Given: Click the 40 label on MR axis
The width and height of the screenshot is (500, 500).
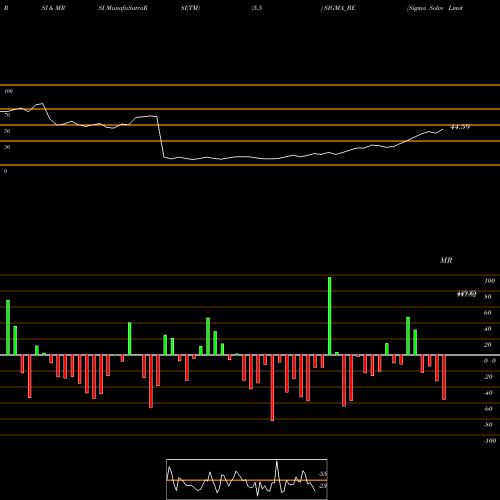Looking at the screenshot, I should [x=488, y=329].
